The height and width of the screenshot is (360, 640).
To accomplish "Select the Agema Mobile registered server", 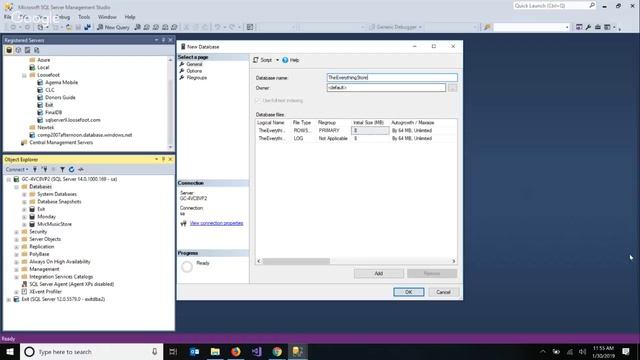I will tap(61, 82).
